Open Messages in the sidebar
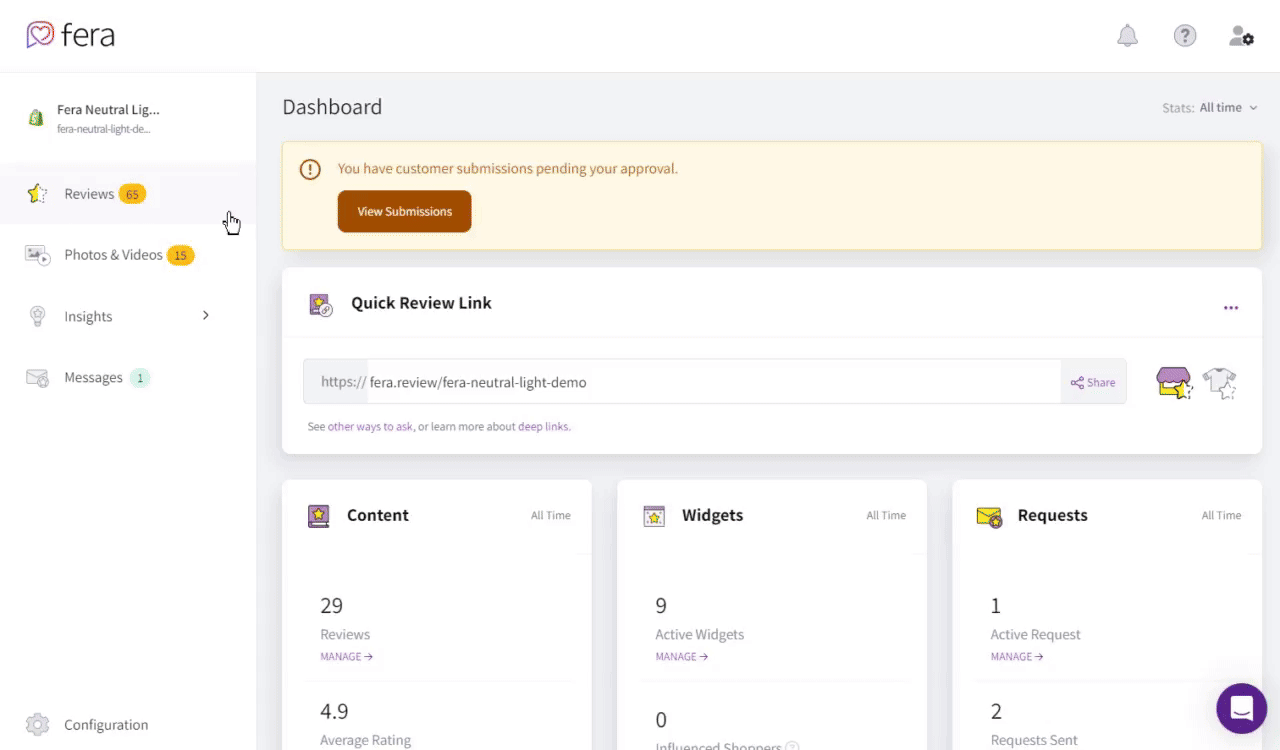 [93, 378]
